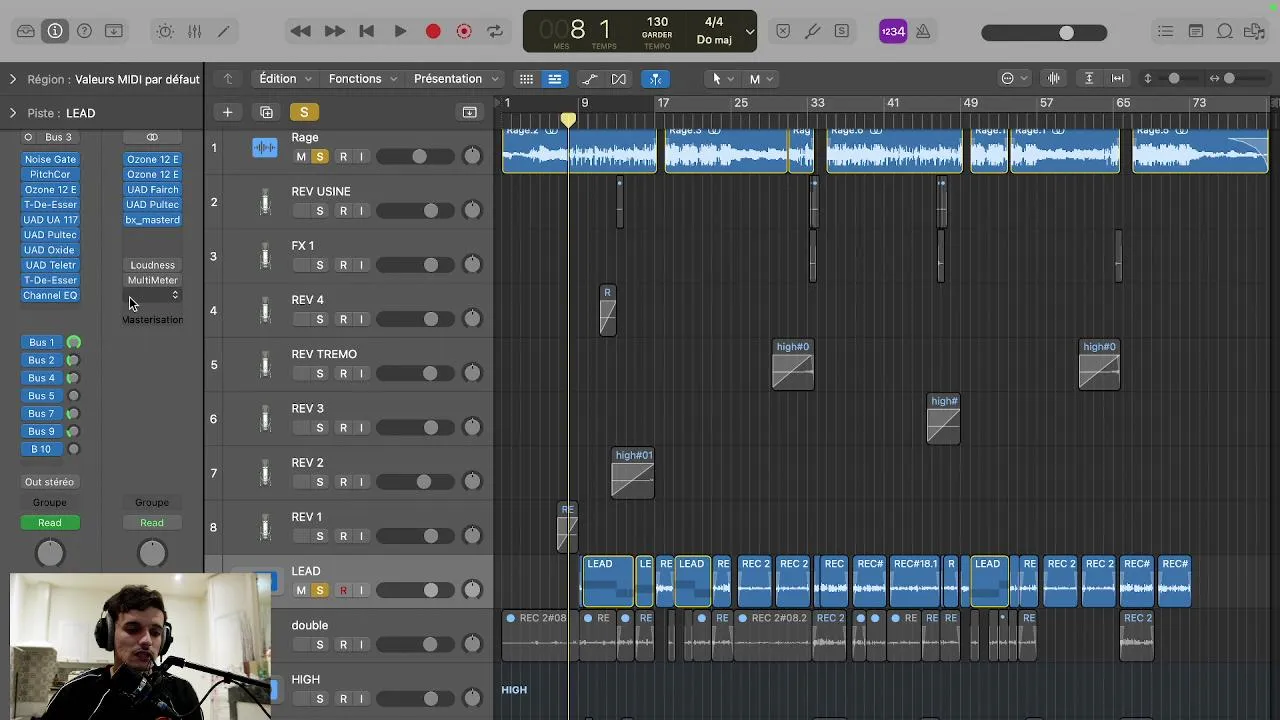Select Bus 1 send slot
Viewport: 1280px width, 720px height.
click(41, 342)
